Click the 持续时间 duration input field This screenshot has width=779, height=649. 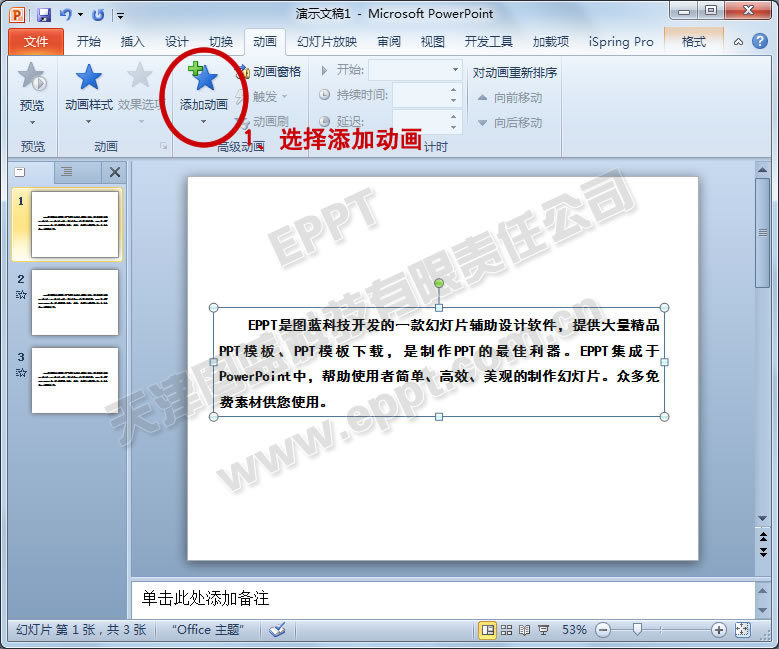420,95
